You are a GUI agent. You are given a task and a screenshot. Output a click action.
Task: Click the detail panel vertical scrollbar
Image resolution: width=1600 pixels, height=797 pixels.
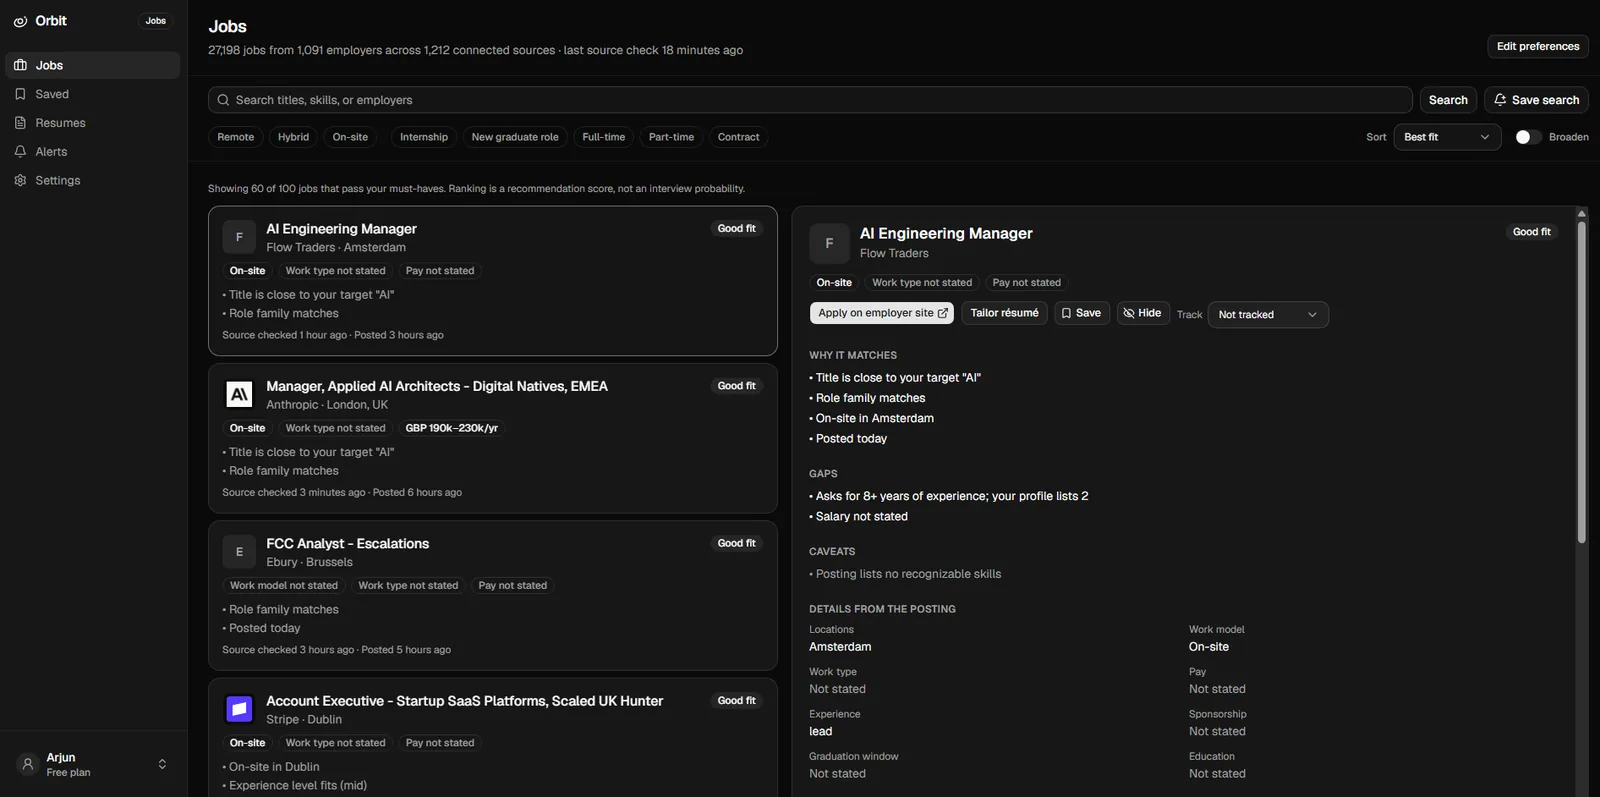(1581, 382)
